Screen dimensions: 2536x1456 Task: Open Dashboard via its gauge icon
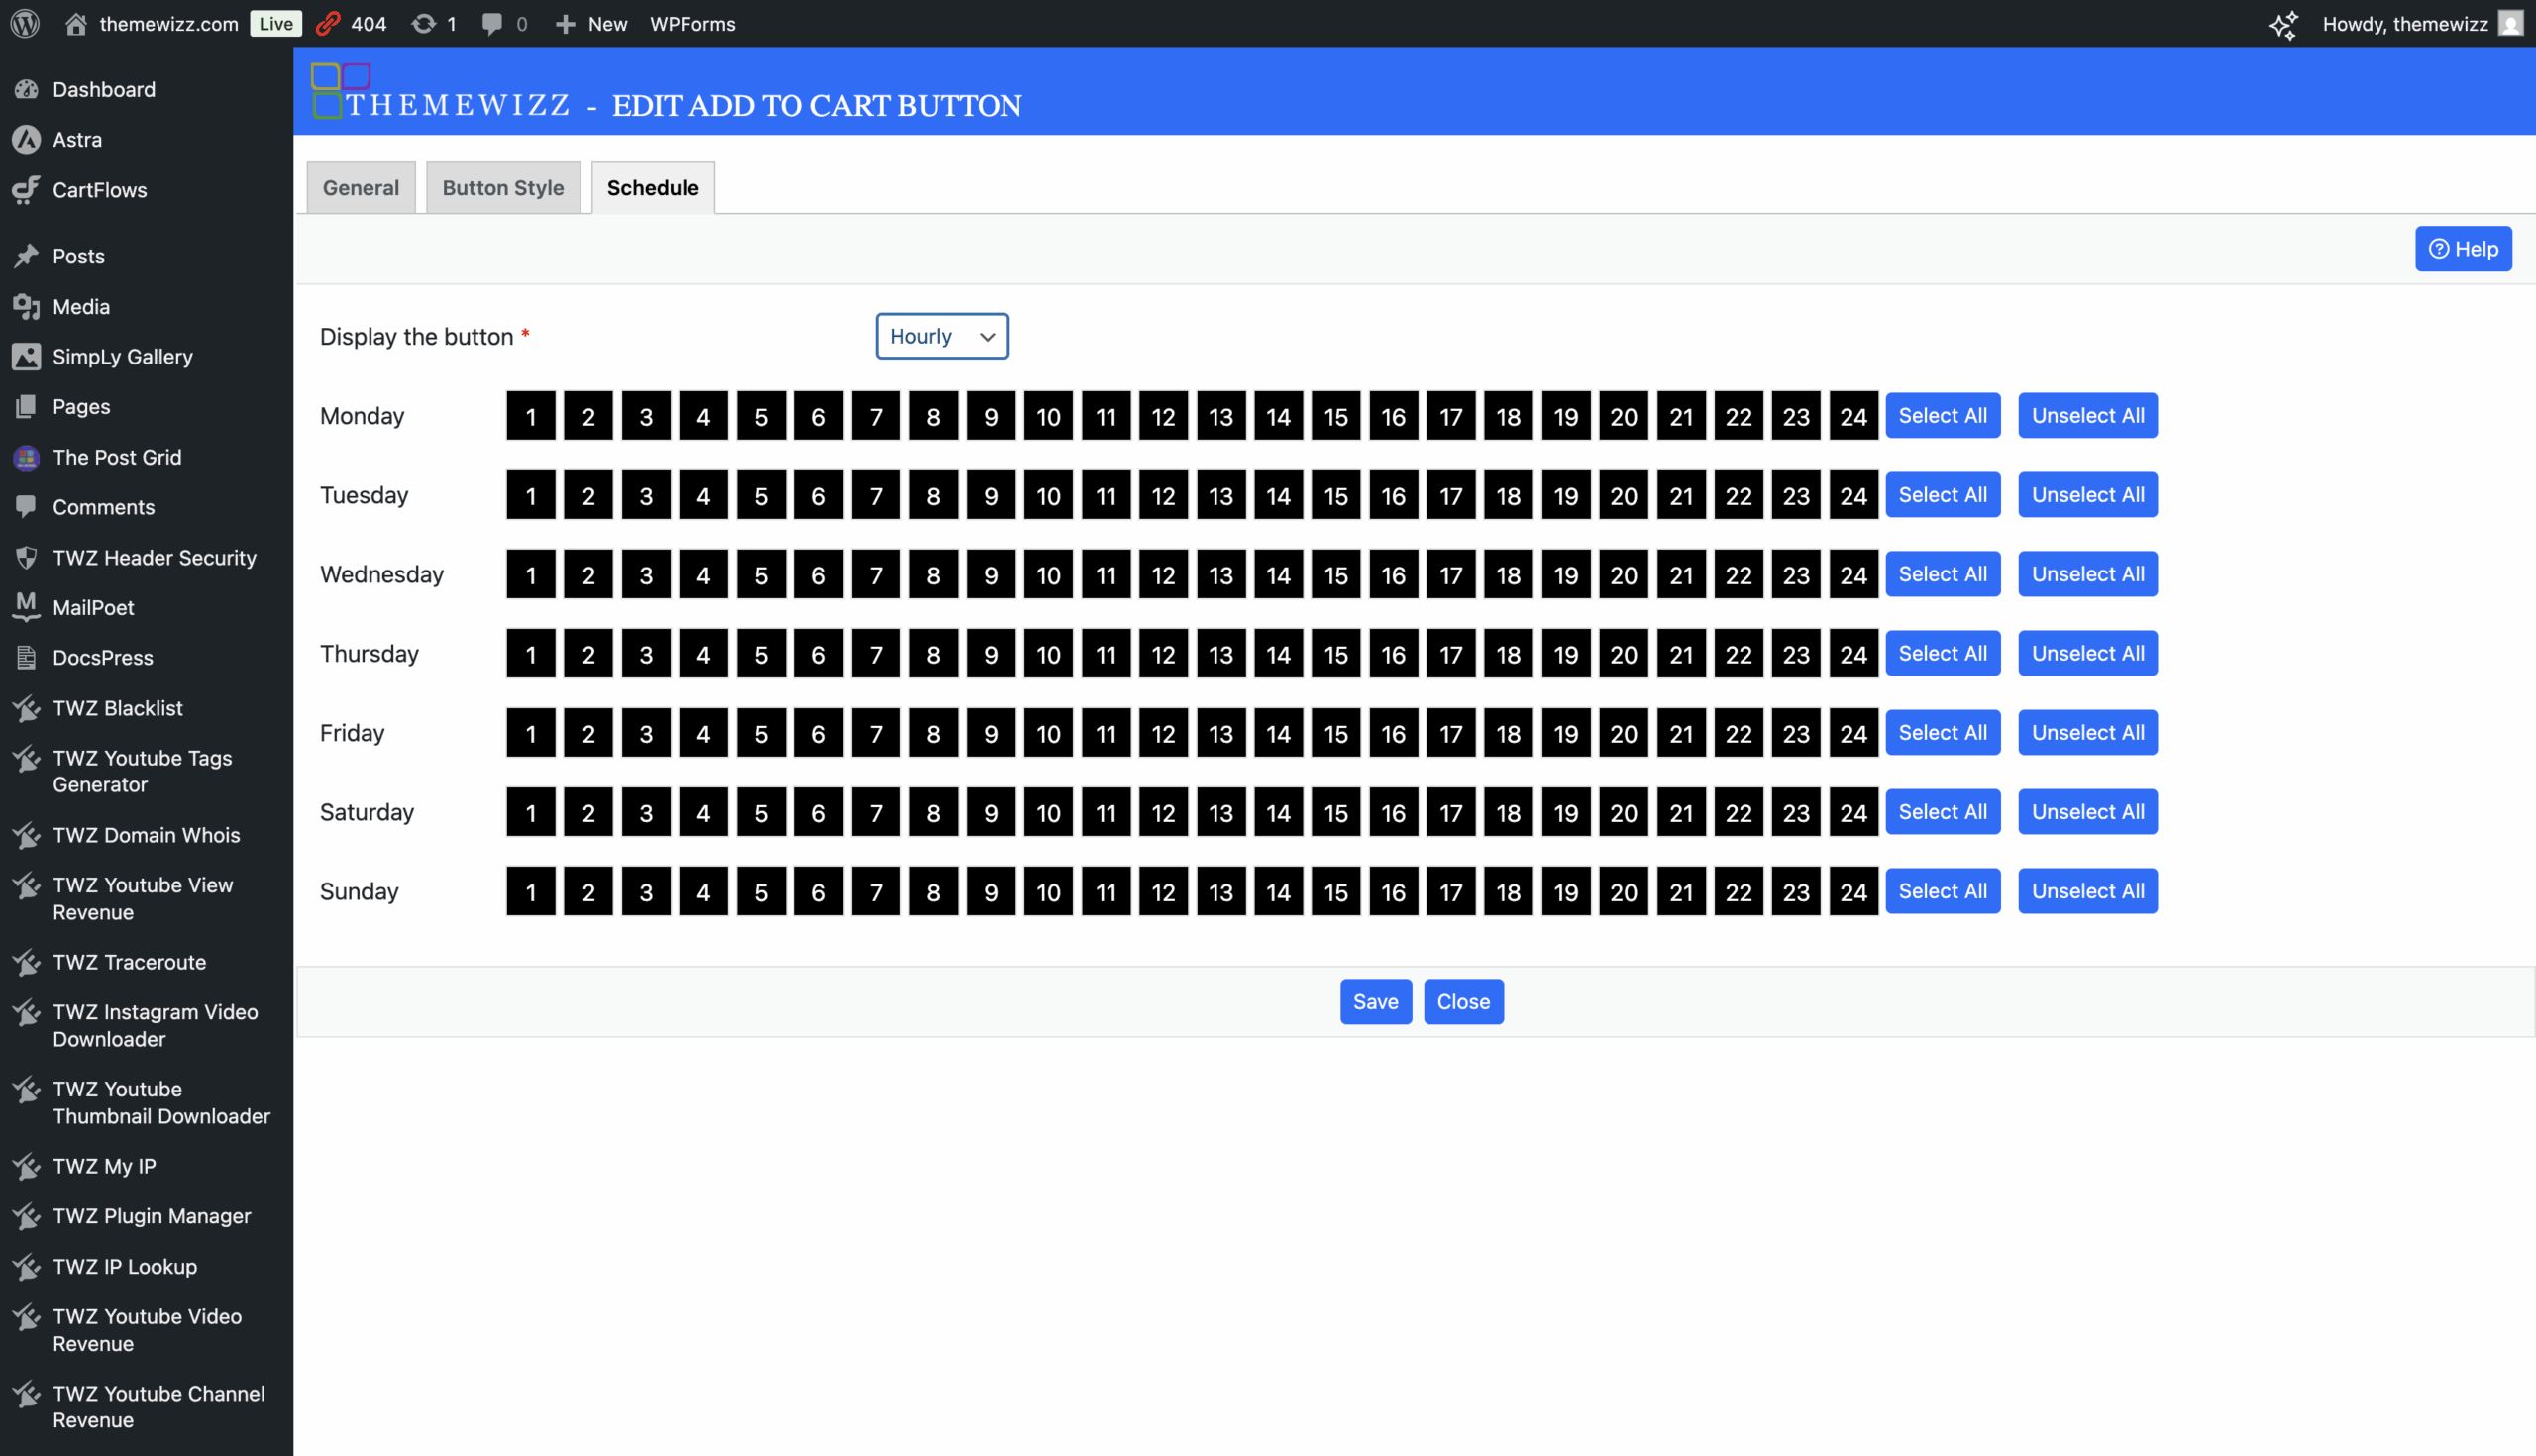coord(27,89)
